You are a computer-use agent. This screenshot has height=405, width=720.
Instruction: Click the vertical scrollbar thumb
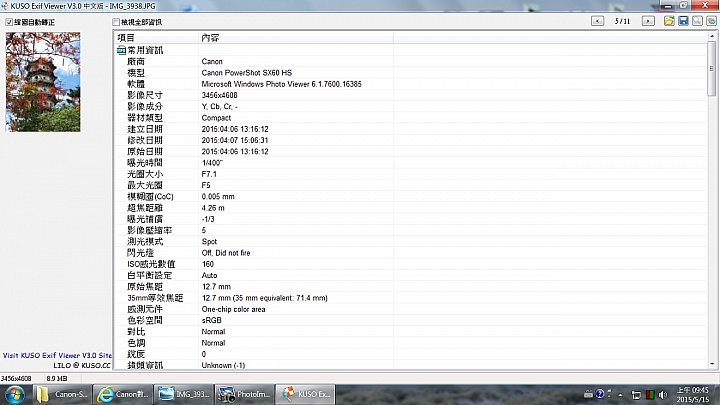tap(712, 68)
